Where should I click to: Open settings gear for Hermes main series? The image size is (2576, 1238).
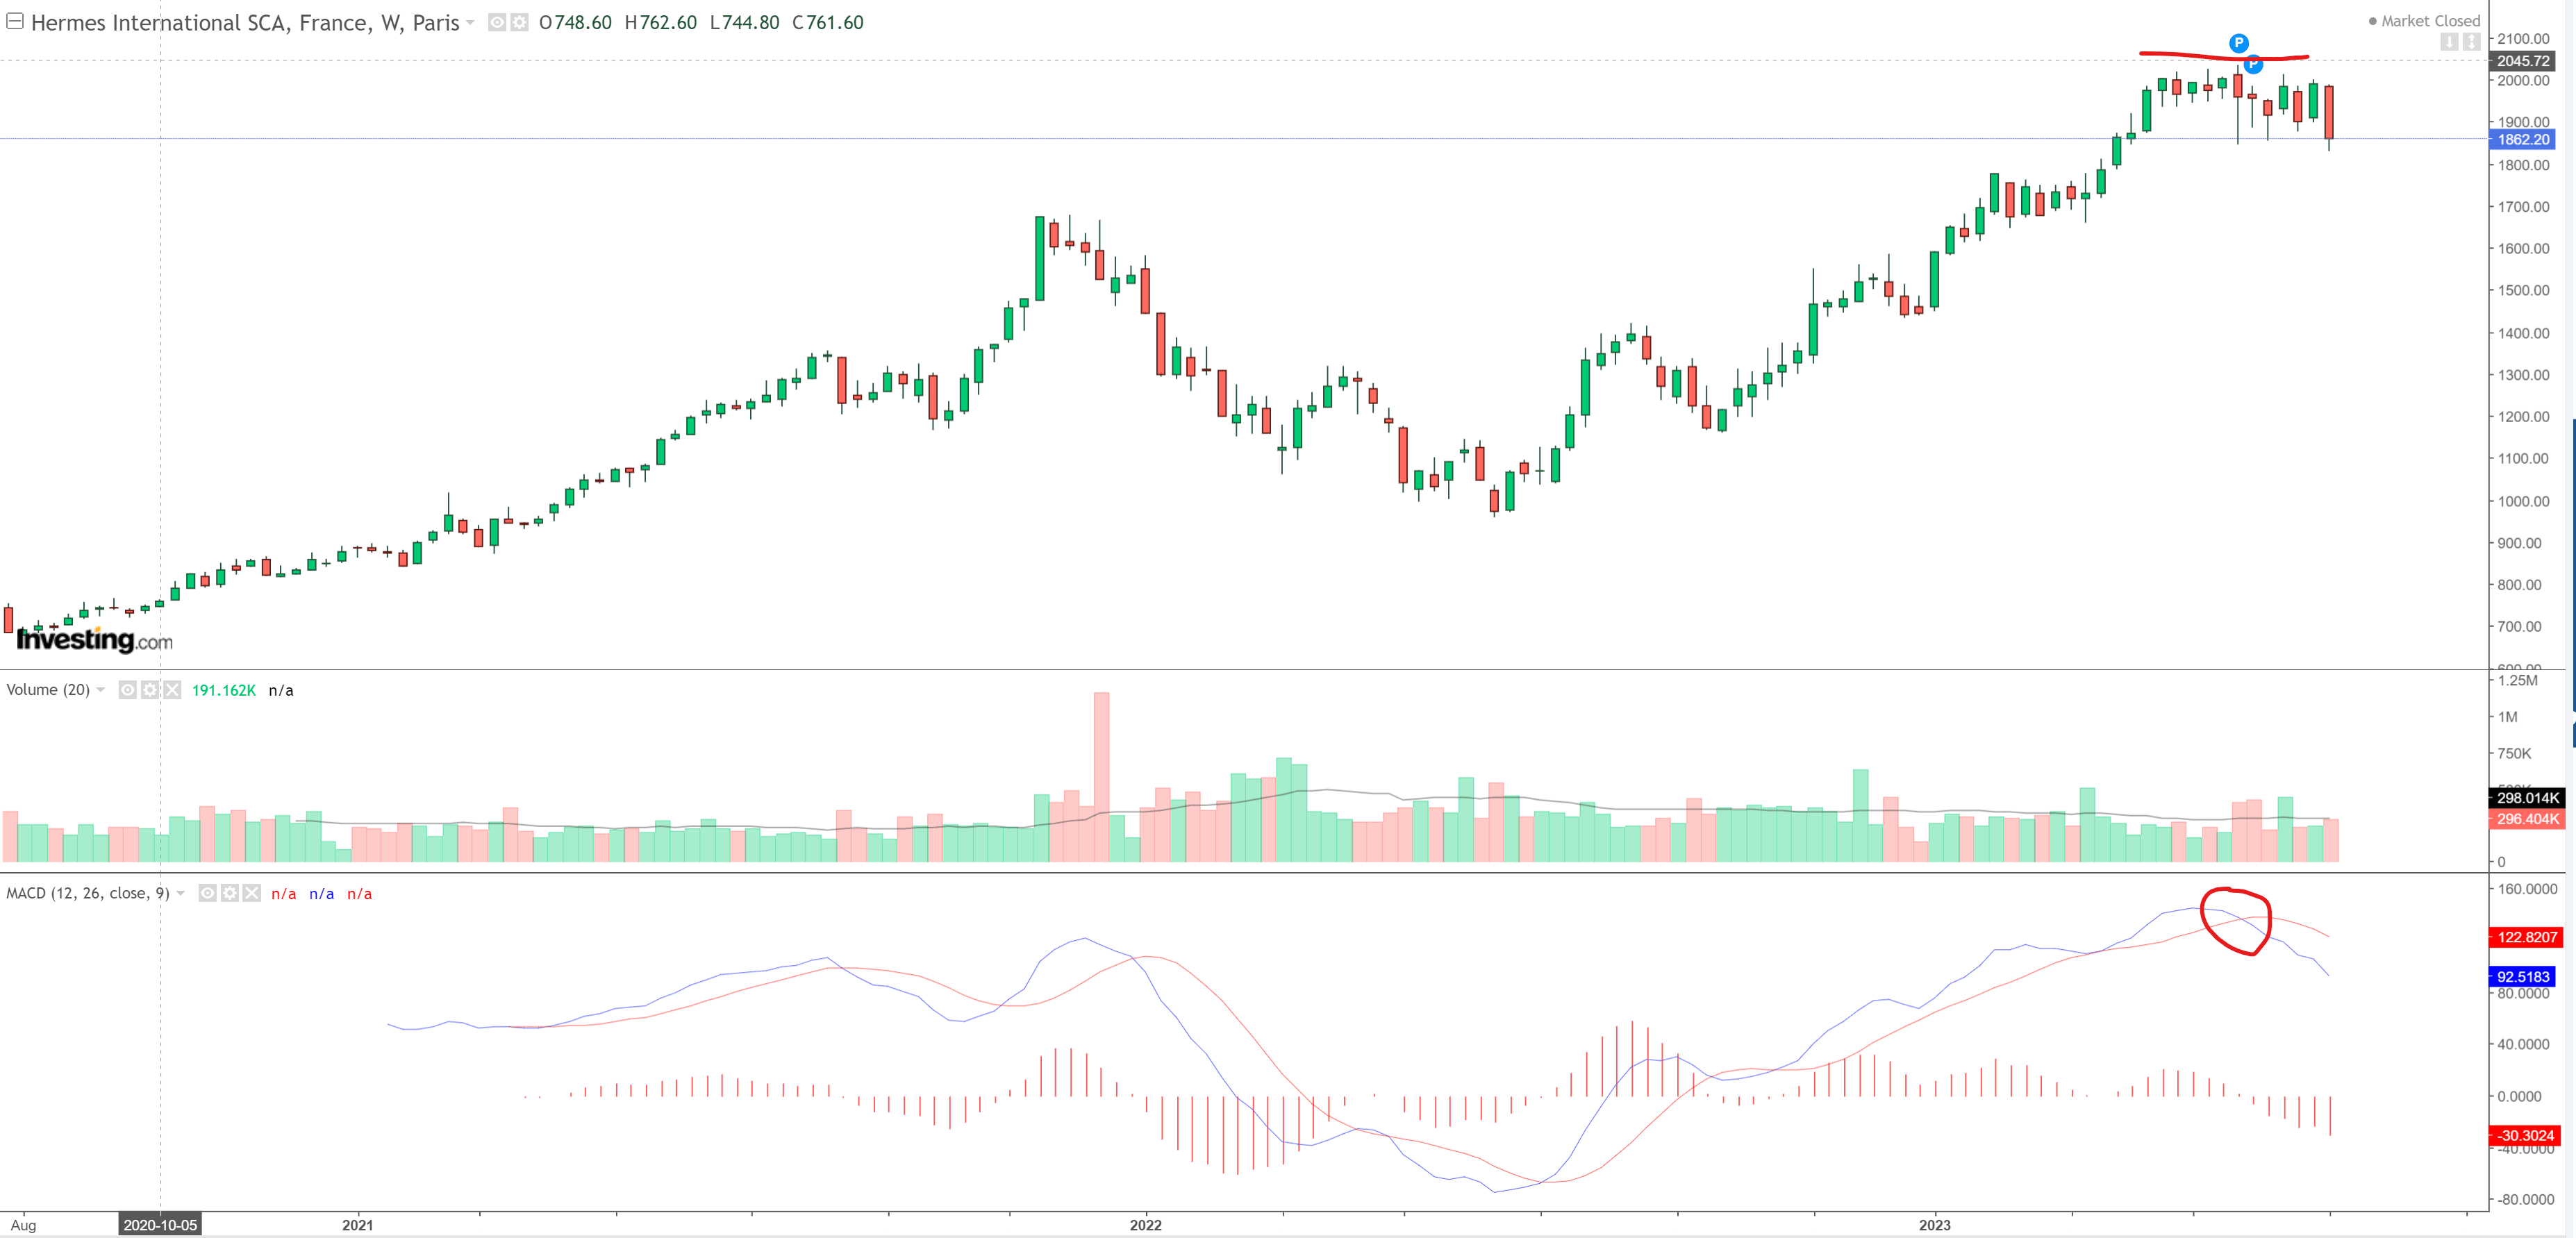click(x=519, y=22)
